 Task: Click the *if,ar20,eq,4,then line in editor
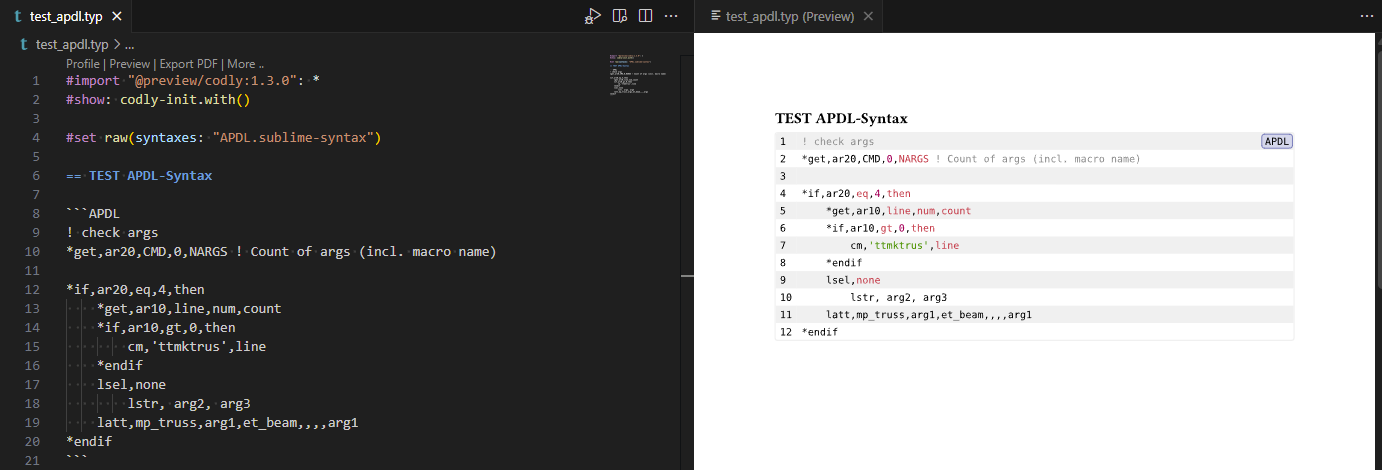135,289
